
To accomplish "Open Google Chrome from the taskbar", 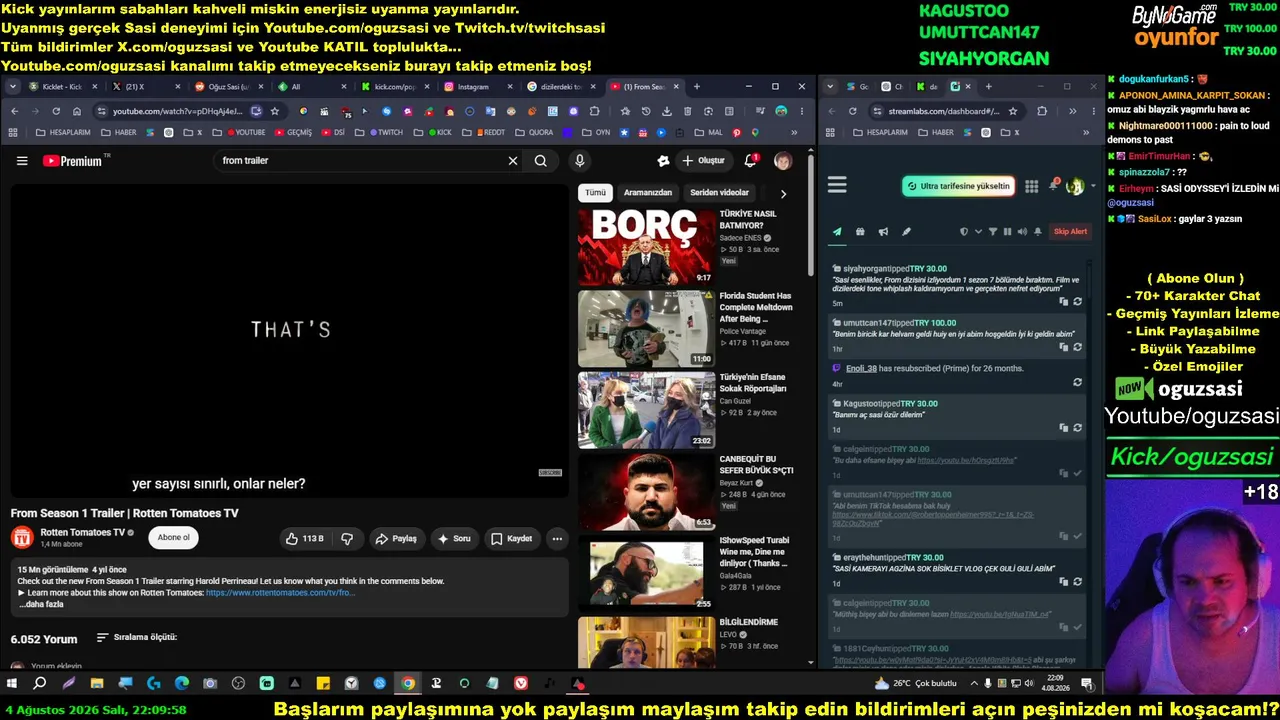I will click(408, 684).
